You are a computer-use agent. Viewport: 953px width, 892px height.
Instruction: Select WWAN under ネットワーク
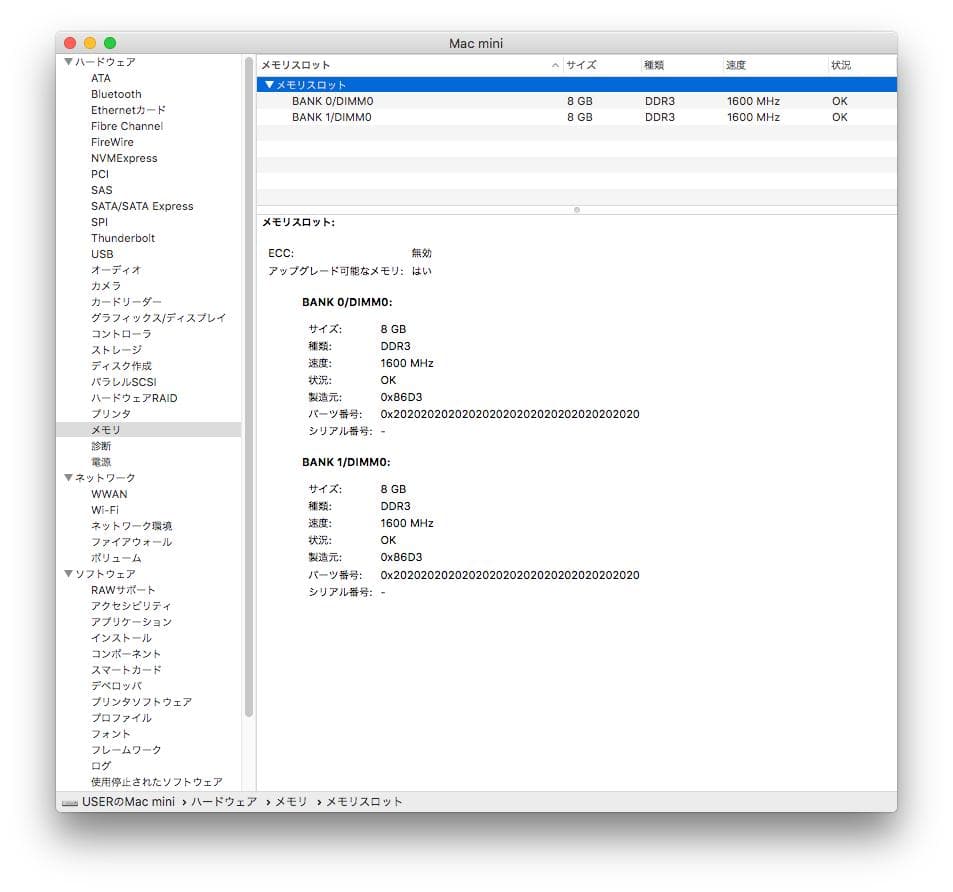(109, 494)
